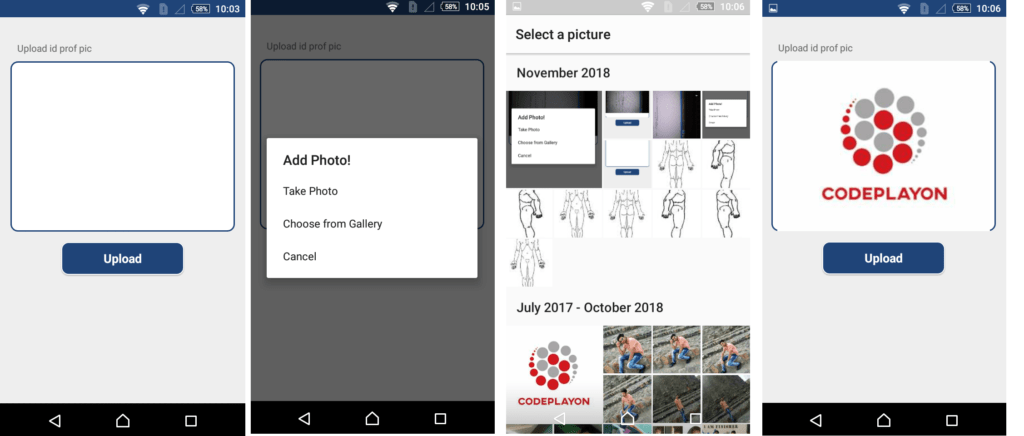Image resolution: width=1024 pixels, height=436 pixels.
Task: Tap the home circle below the Add Photo dialog
Action: click(372, 418)
